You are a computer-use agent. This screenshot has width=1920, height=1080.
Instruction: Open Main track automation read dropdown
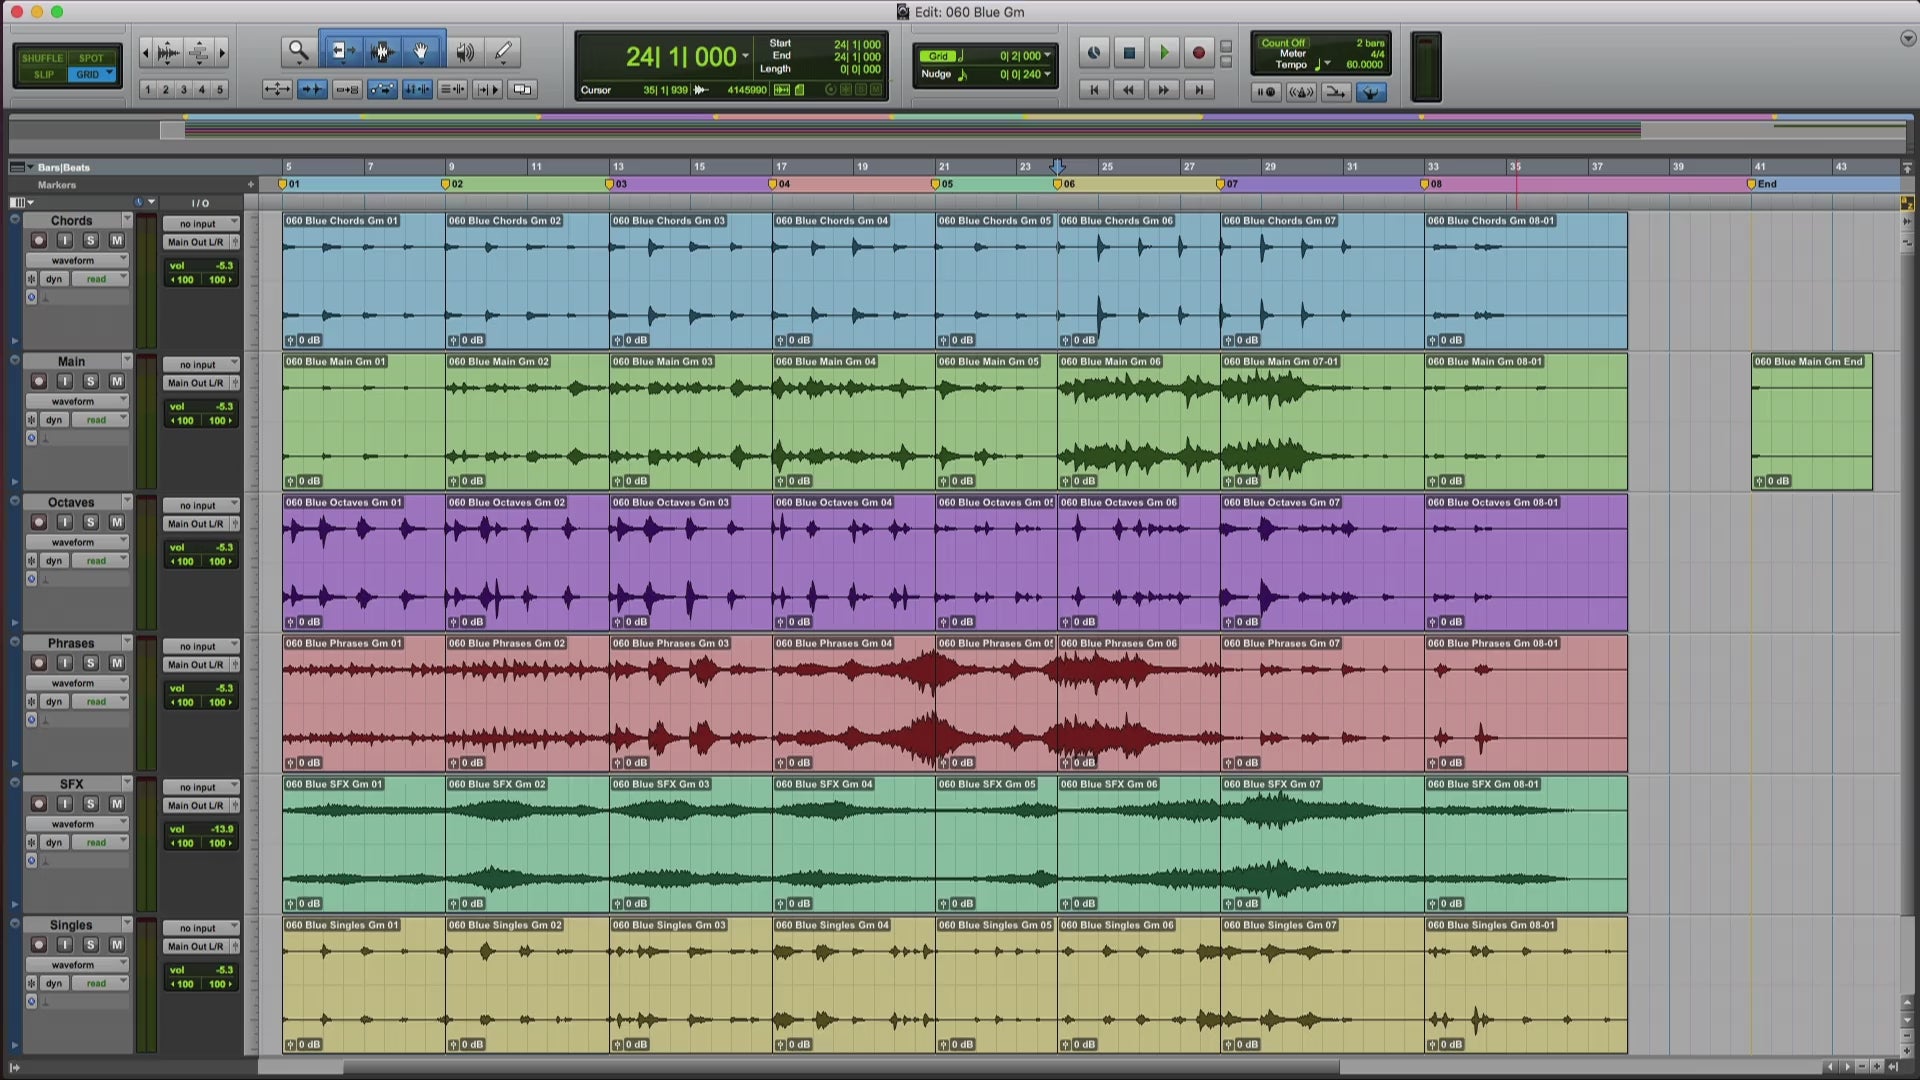tap(101, 420)
